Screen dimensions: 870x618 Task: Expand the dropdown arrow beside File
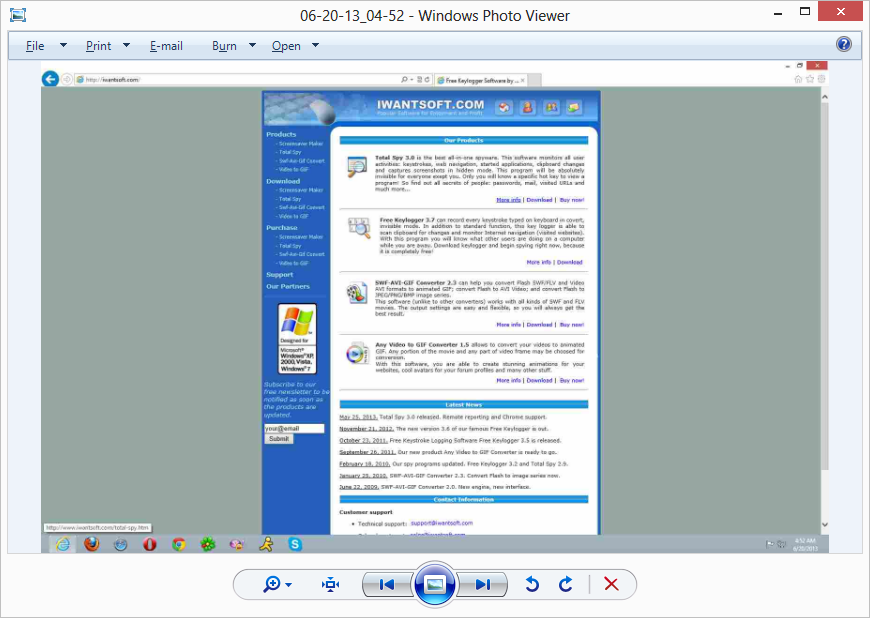tap(63, 46)
